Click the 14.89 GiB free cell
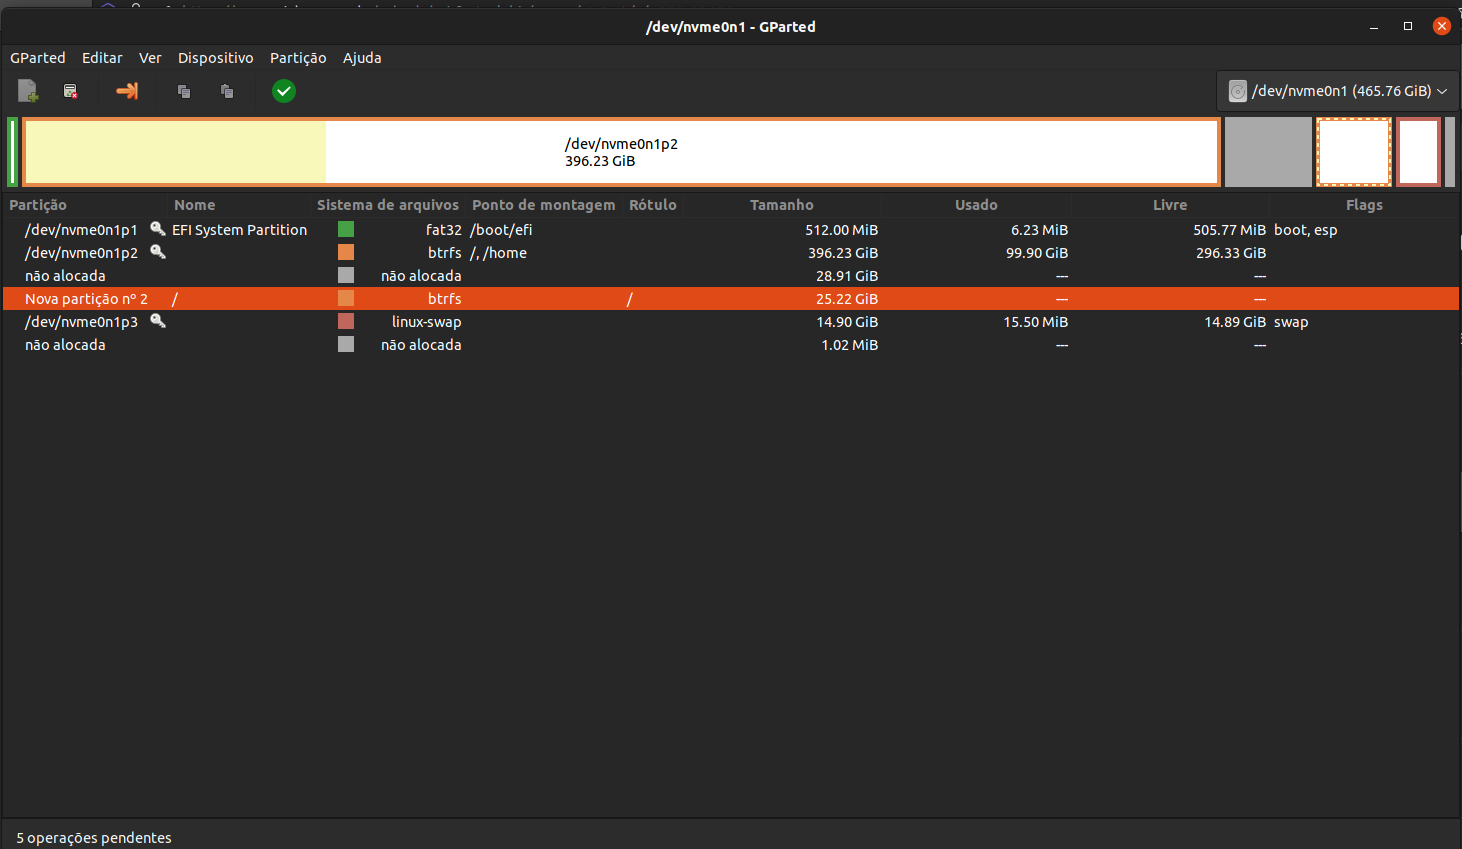 (x=1235, y=321)
